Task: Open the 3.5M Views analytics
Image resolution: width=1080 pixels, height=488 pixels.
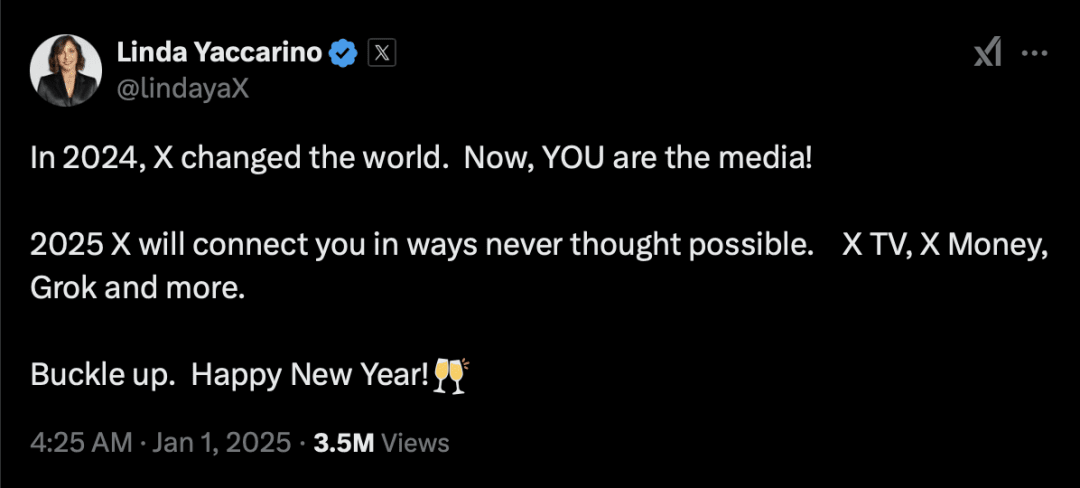Action: pyautogui.click(x=381, y=443)
